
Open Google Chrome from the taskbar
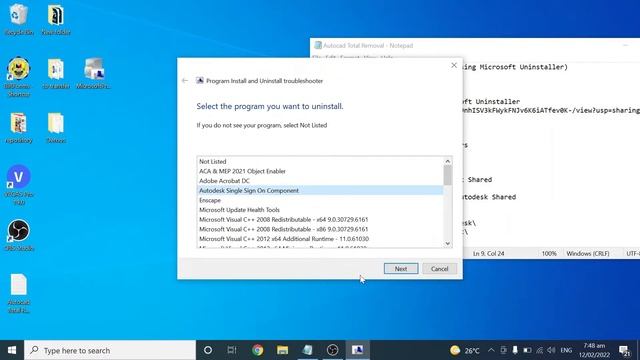(258, 350)
